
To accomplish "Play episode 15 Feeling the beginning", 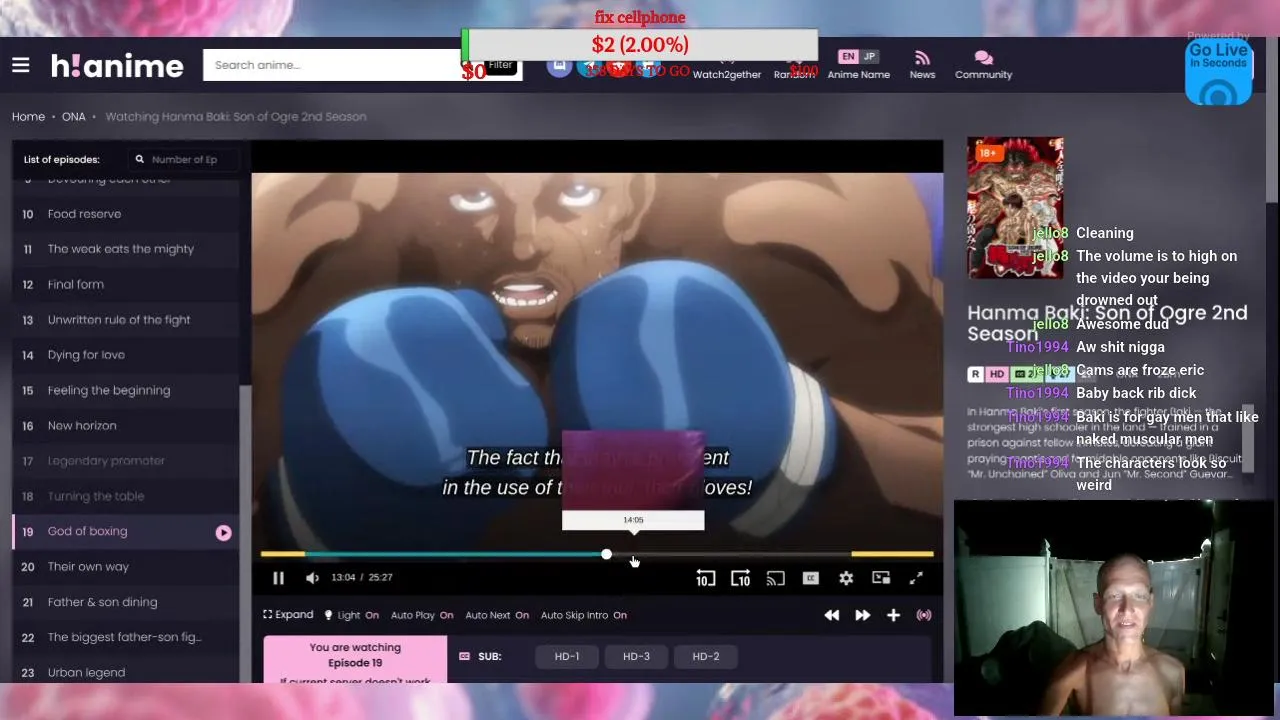I will point(125,390).
